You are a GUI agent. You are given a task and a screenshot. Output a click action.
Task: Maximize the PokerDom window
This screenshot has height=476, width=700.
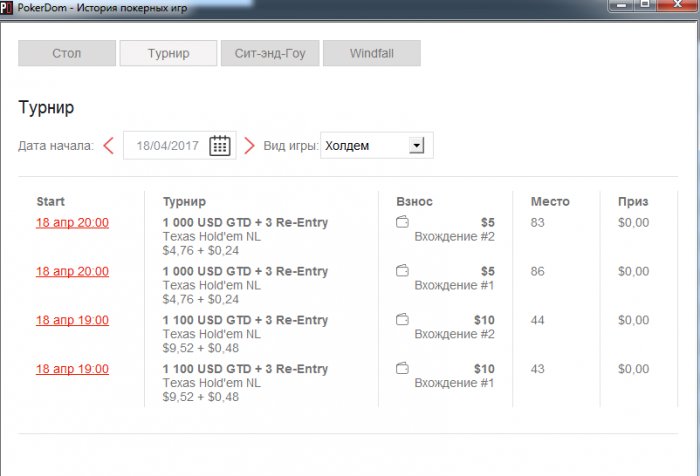coord(645,4)
